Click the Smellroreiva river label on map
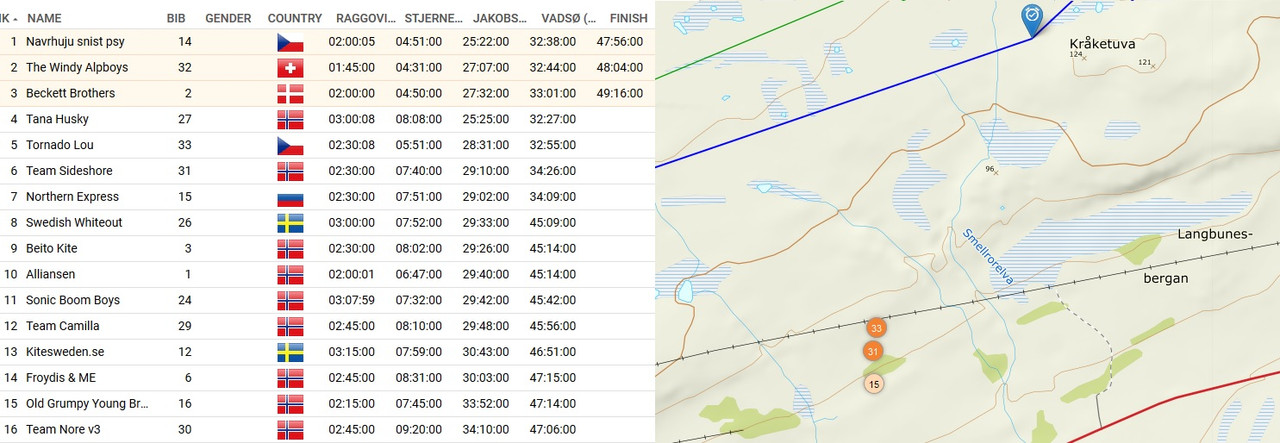The width and height of the screenshot is (1280, 443). 987,257
